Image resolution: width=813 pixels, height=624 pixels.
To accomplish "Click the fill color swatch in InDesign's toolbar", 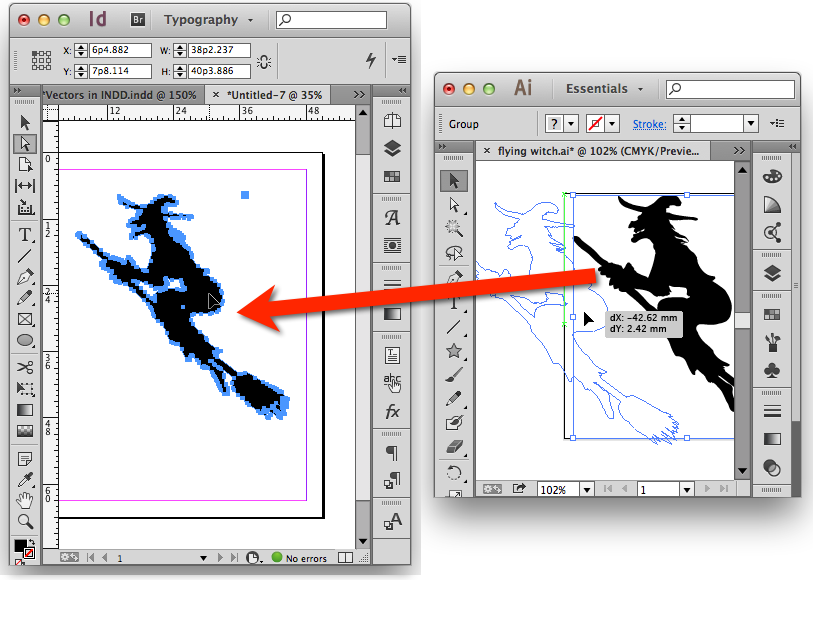I will pos(22,544).
